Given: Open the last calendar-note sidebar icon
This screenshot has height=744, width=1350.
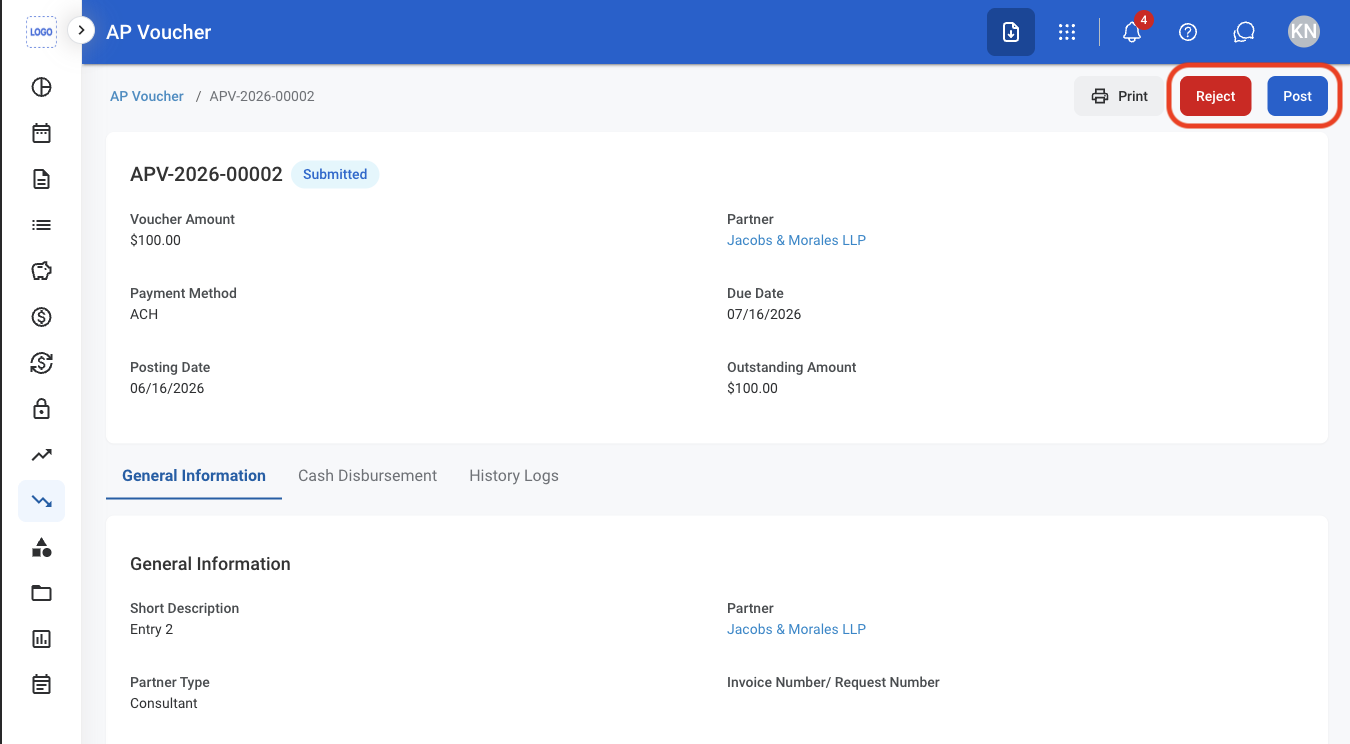Looking at the screenshot, I should click(x=41, y=685).
